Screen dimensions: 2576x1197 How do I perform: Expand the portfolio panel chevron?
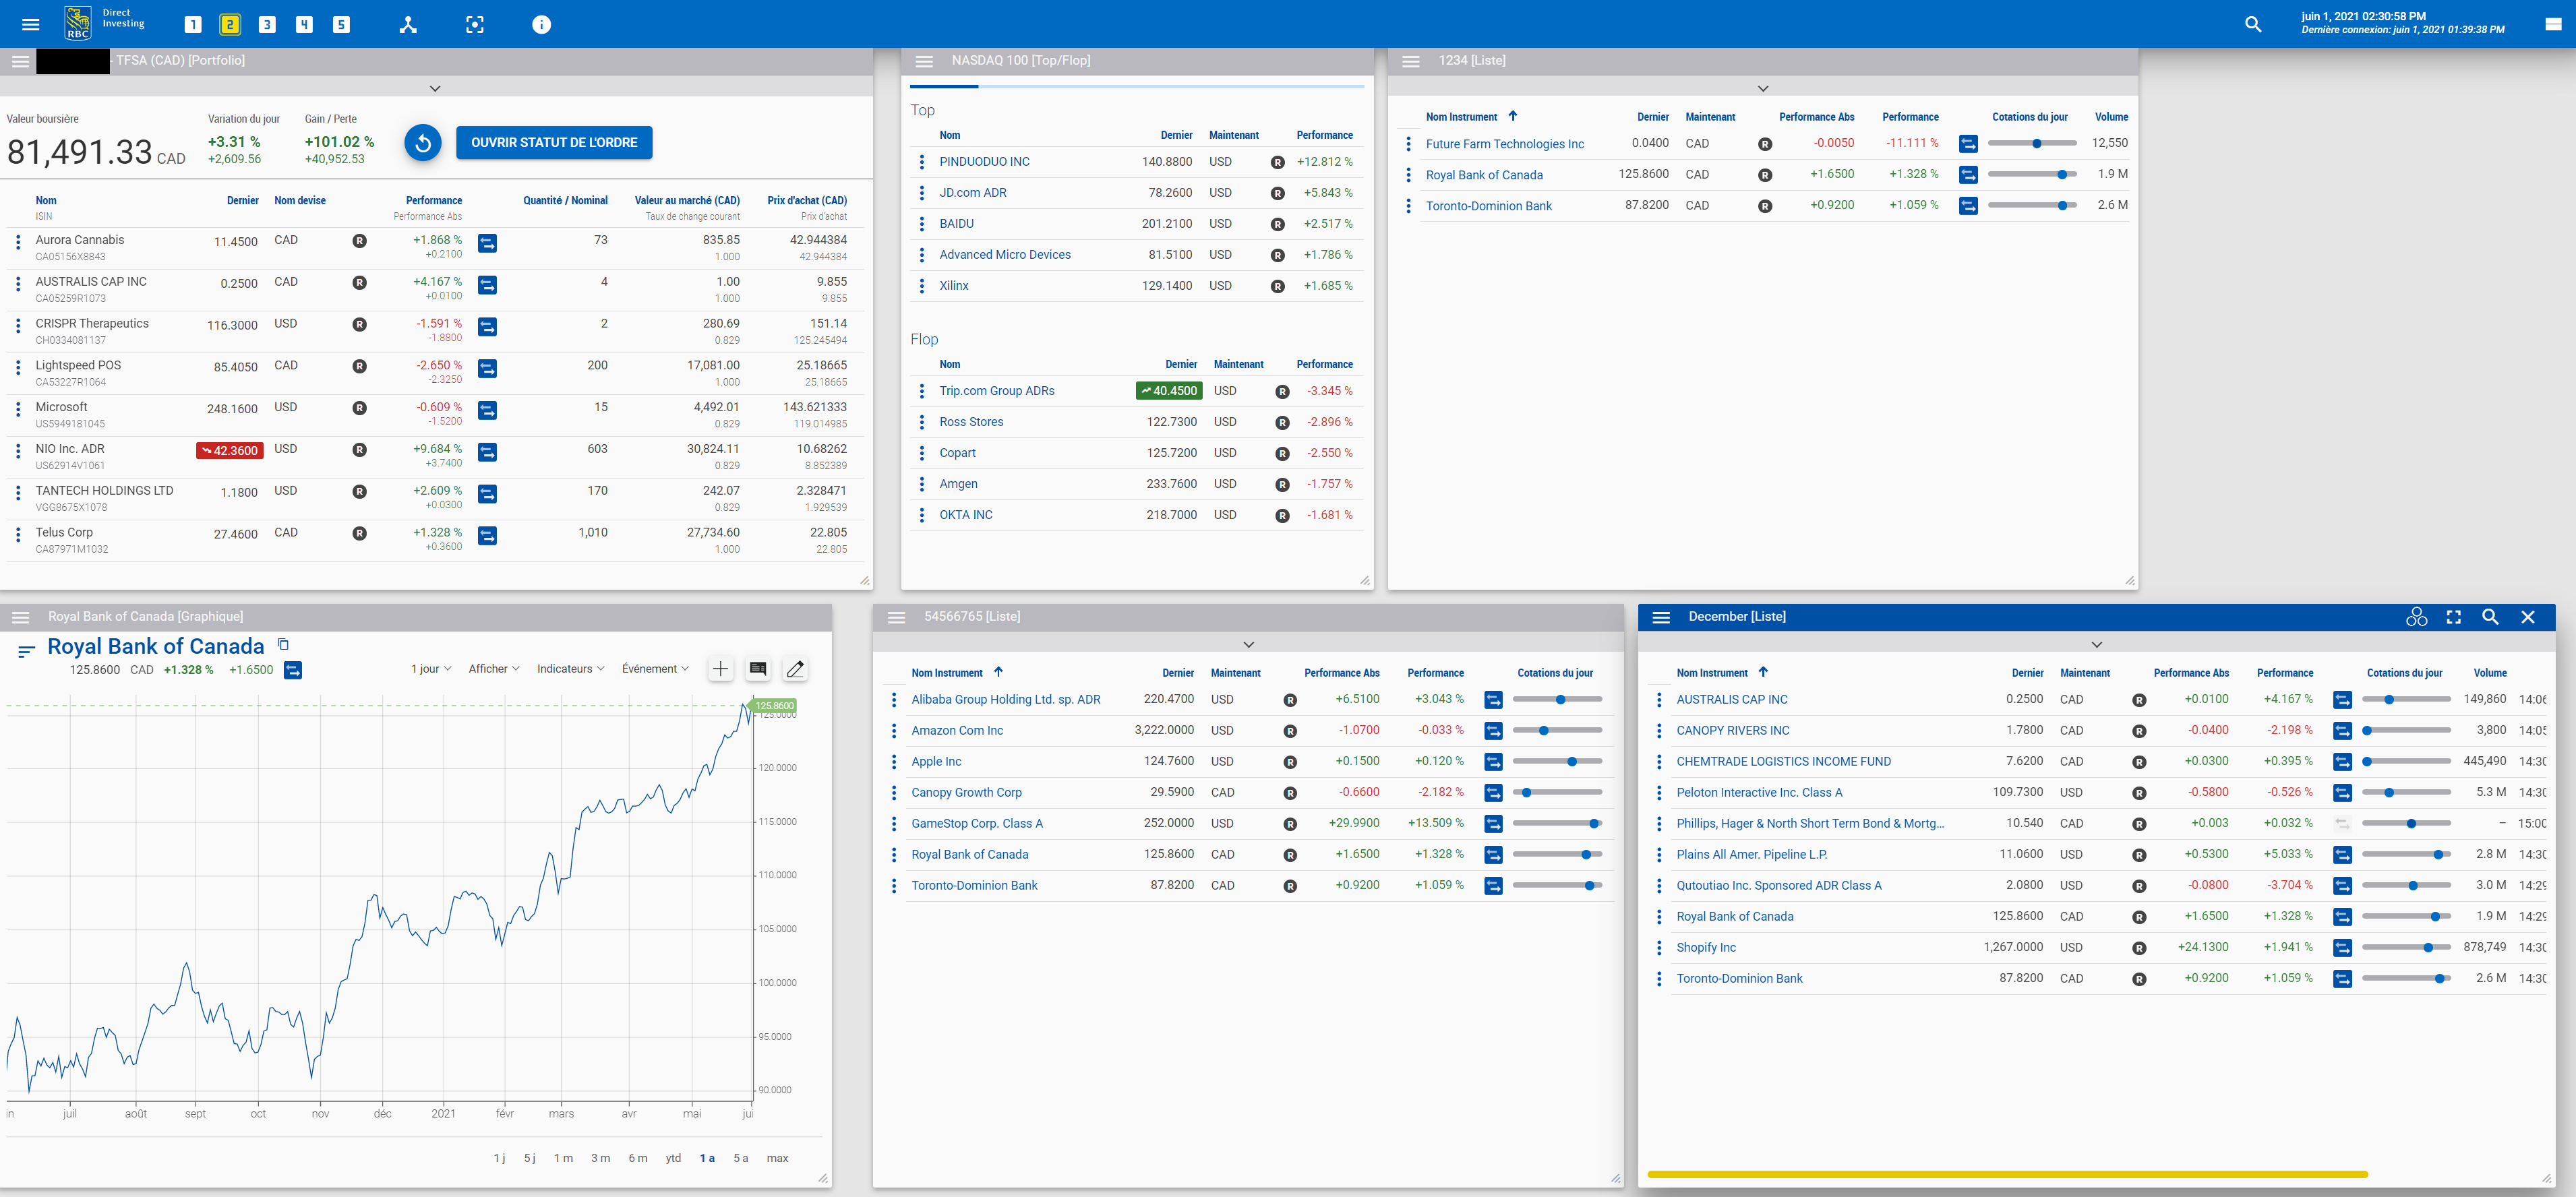(x=435, y=88)
